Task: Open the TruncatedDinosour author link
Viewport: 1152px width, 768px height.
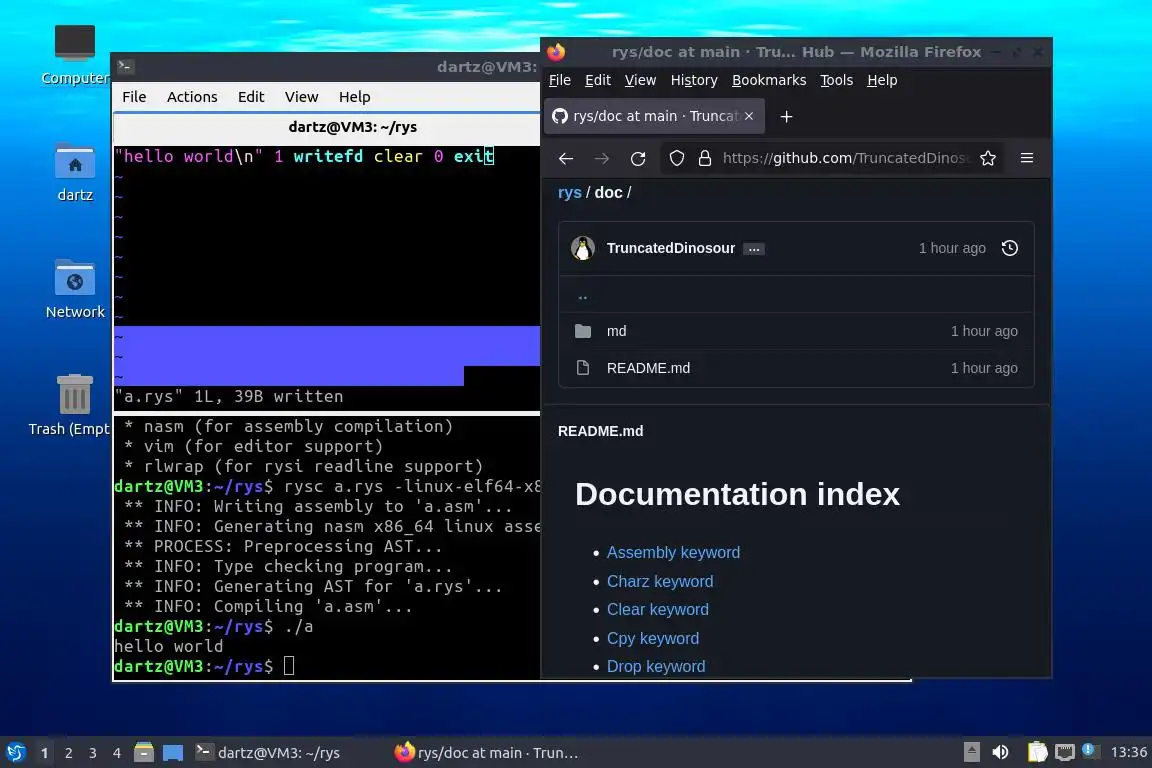Action: (x=671, y=248)
